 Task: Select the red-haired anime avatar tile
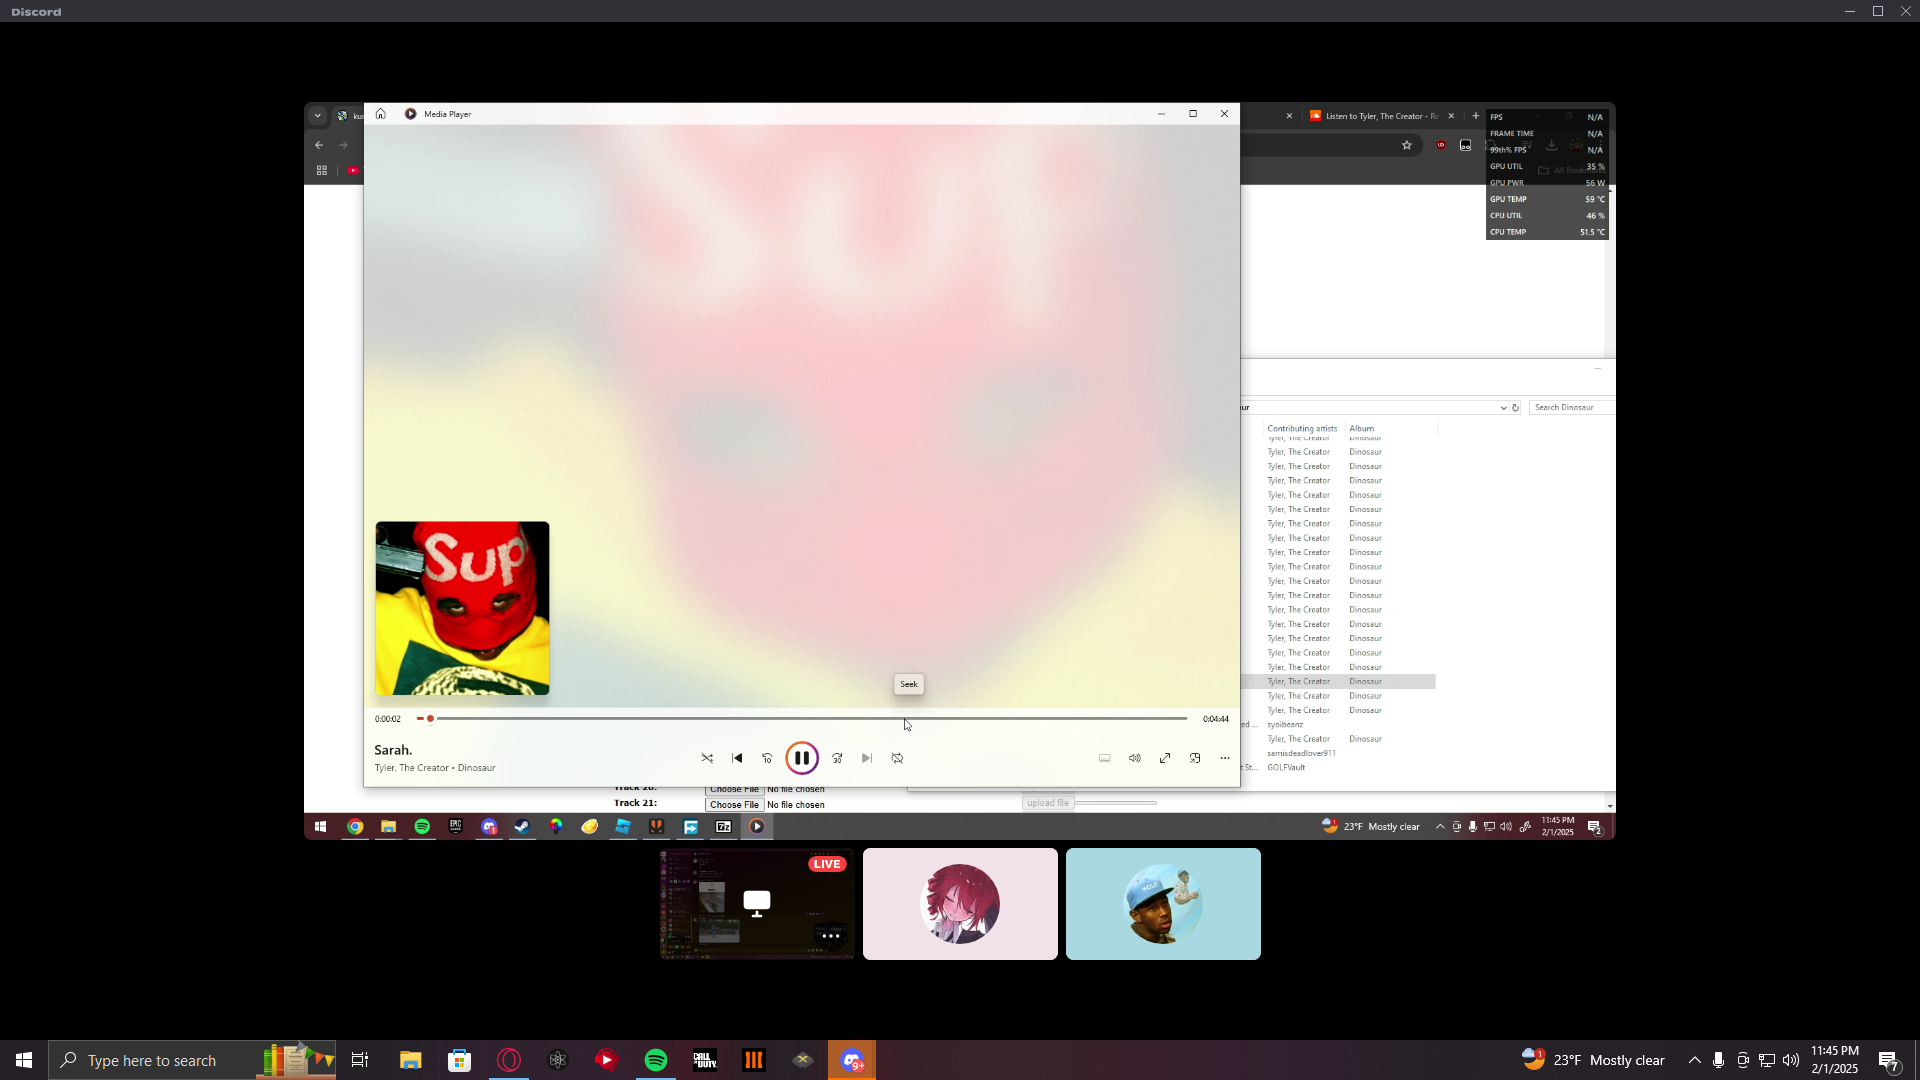[x=960, y=904]
